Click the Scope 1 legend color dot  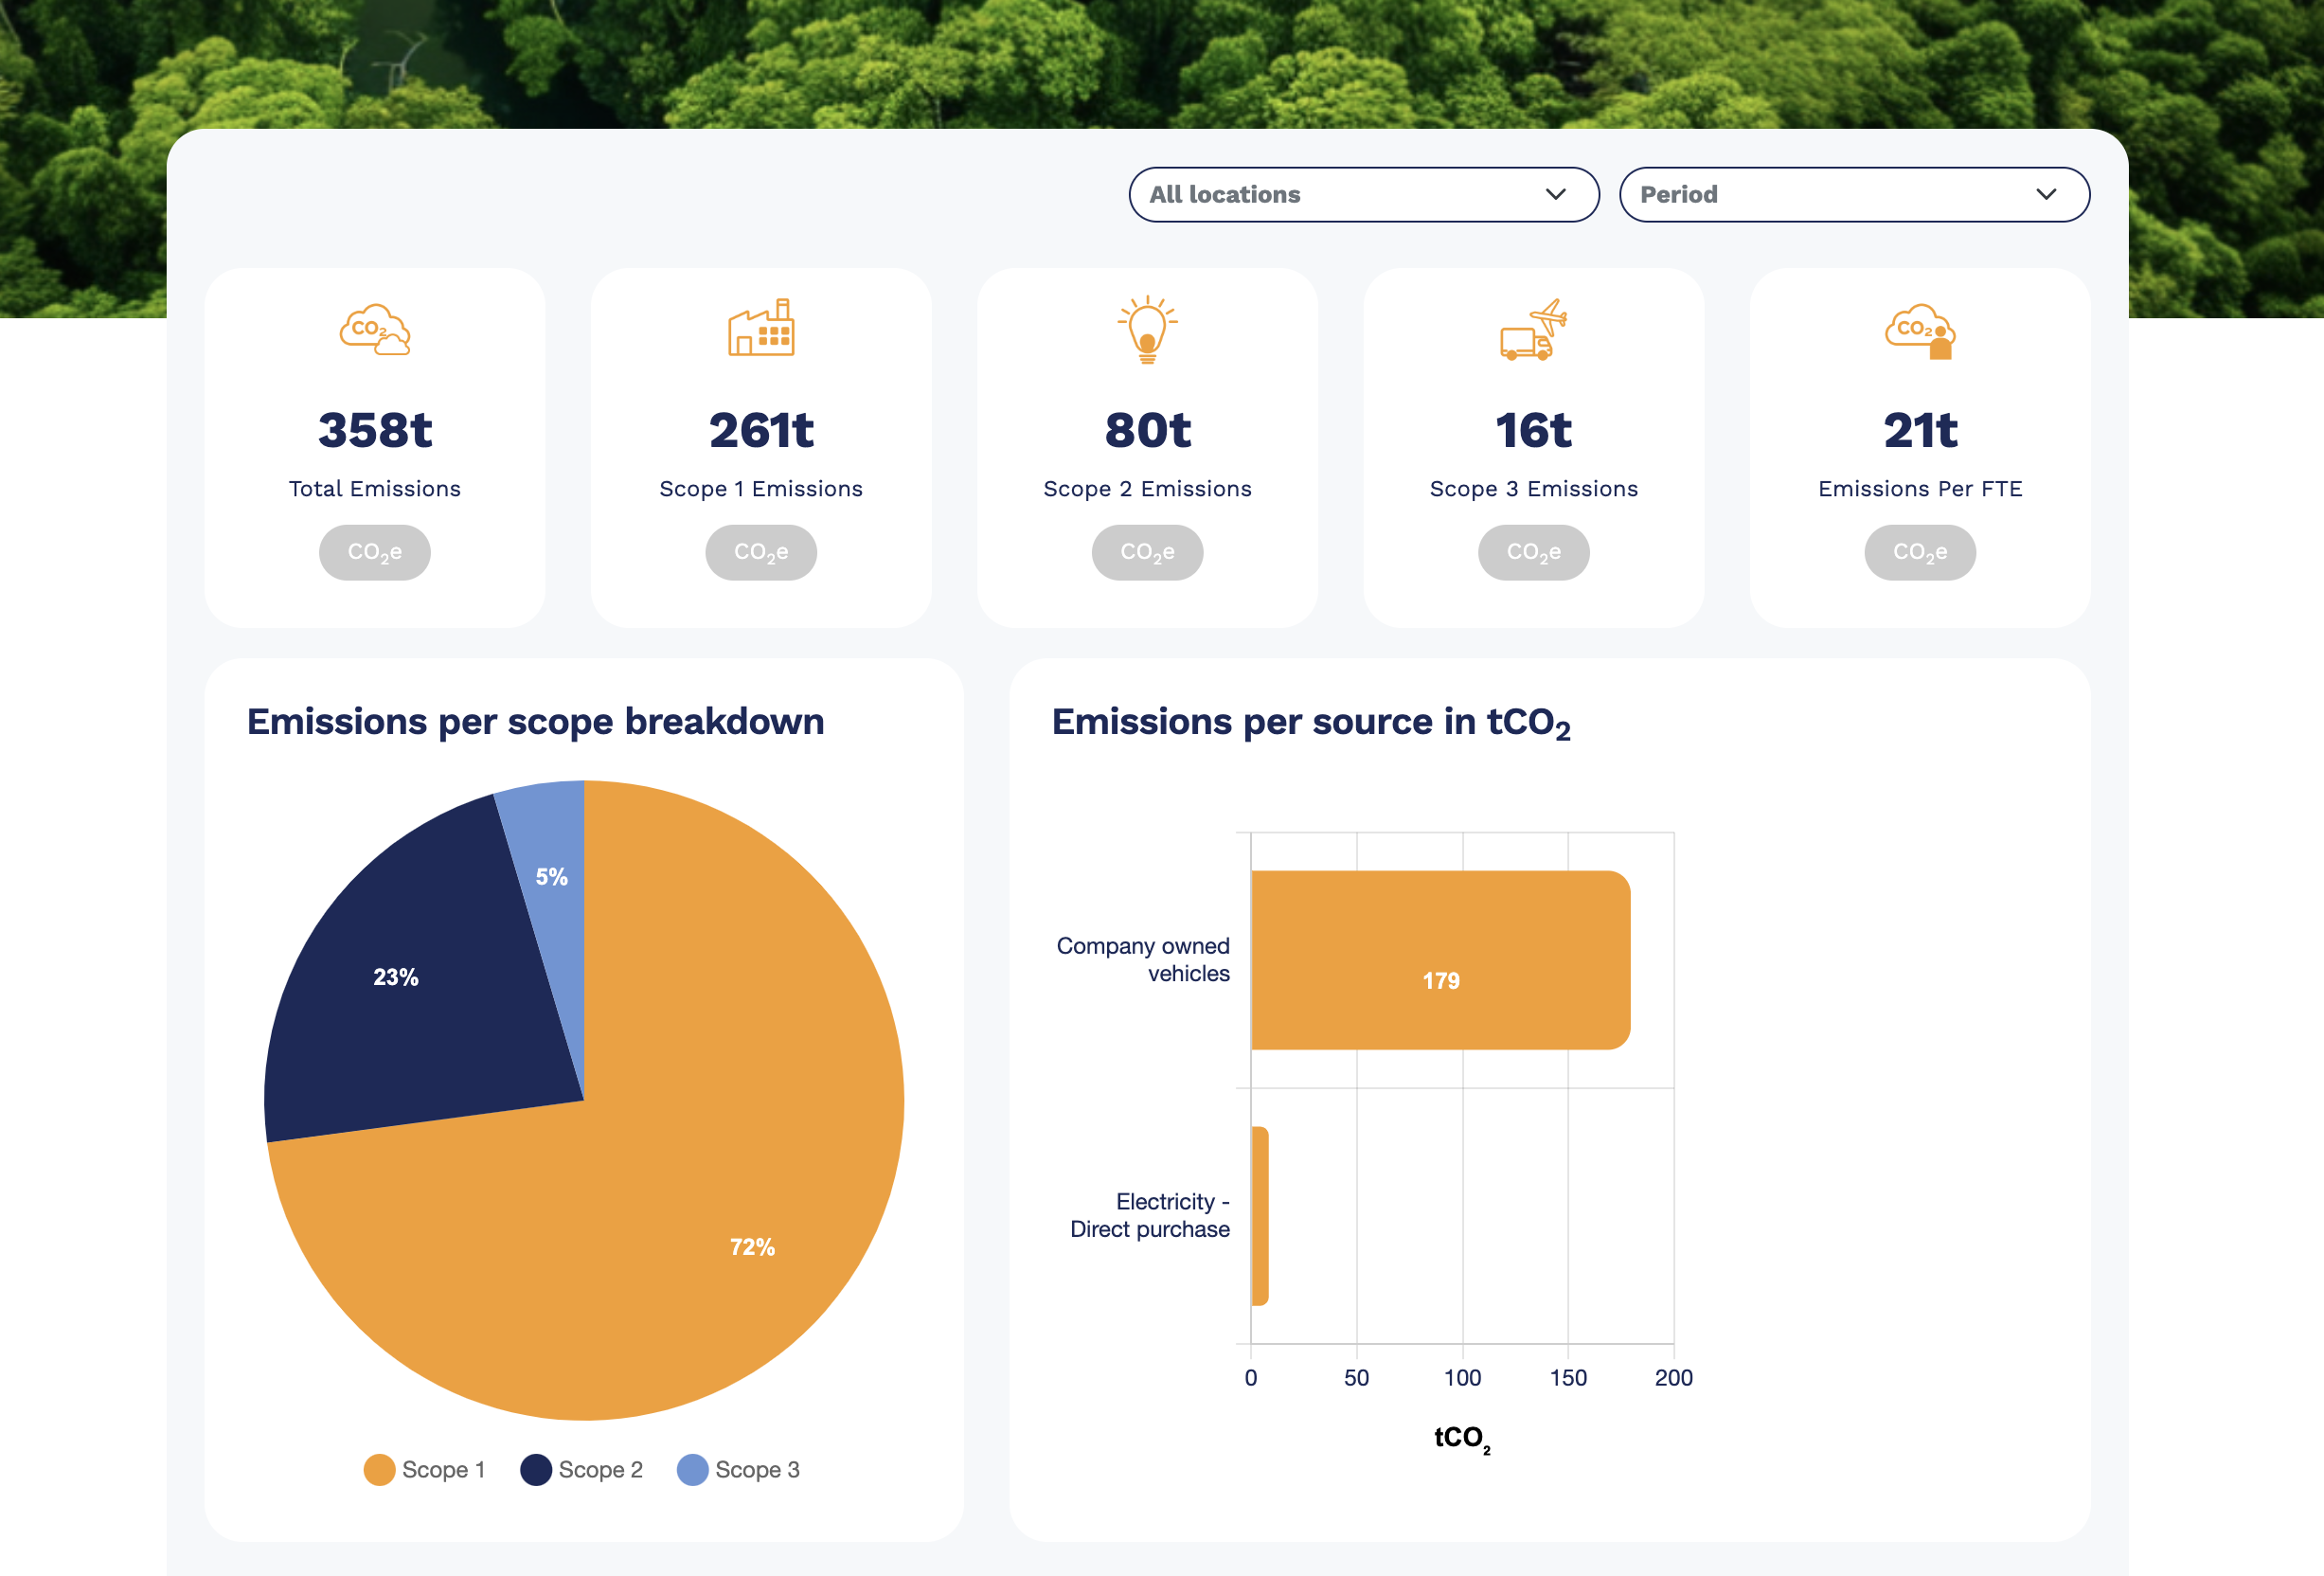tap(380, 1469)
